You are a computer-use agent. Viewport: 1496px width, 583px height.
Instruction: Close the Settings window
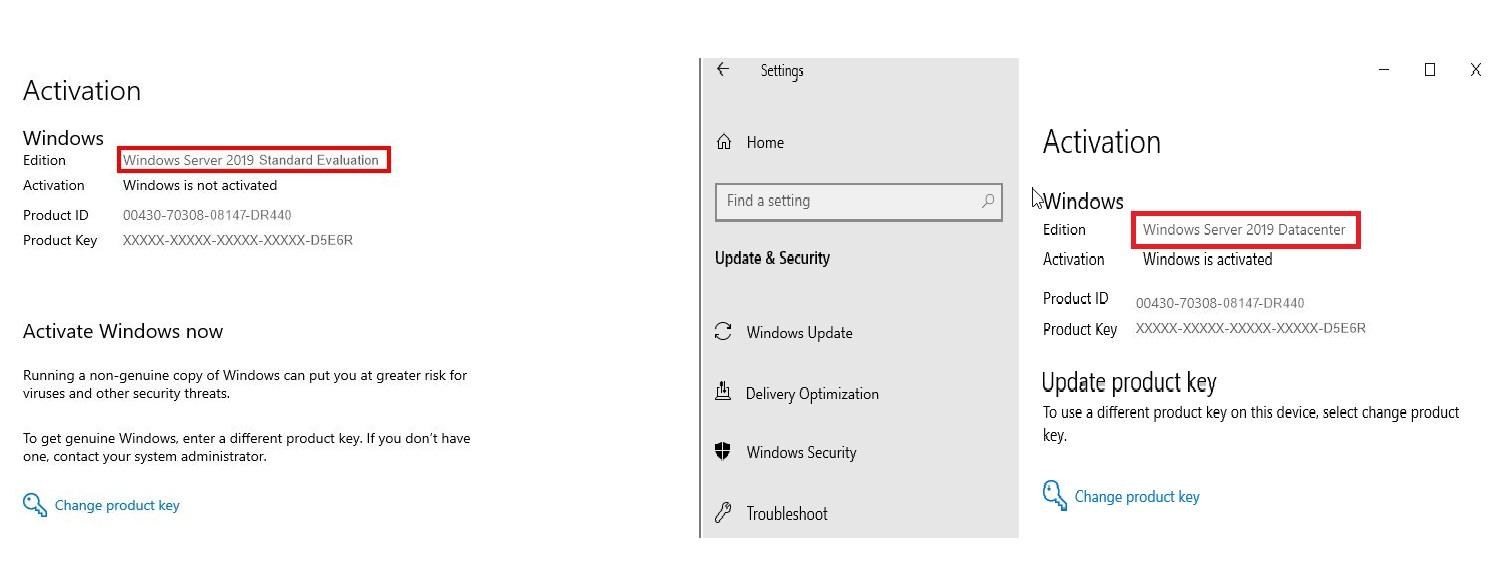tap(1475, 70)
